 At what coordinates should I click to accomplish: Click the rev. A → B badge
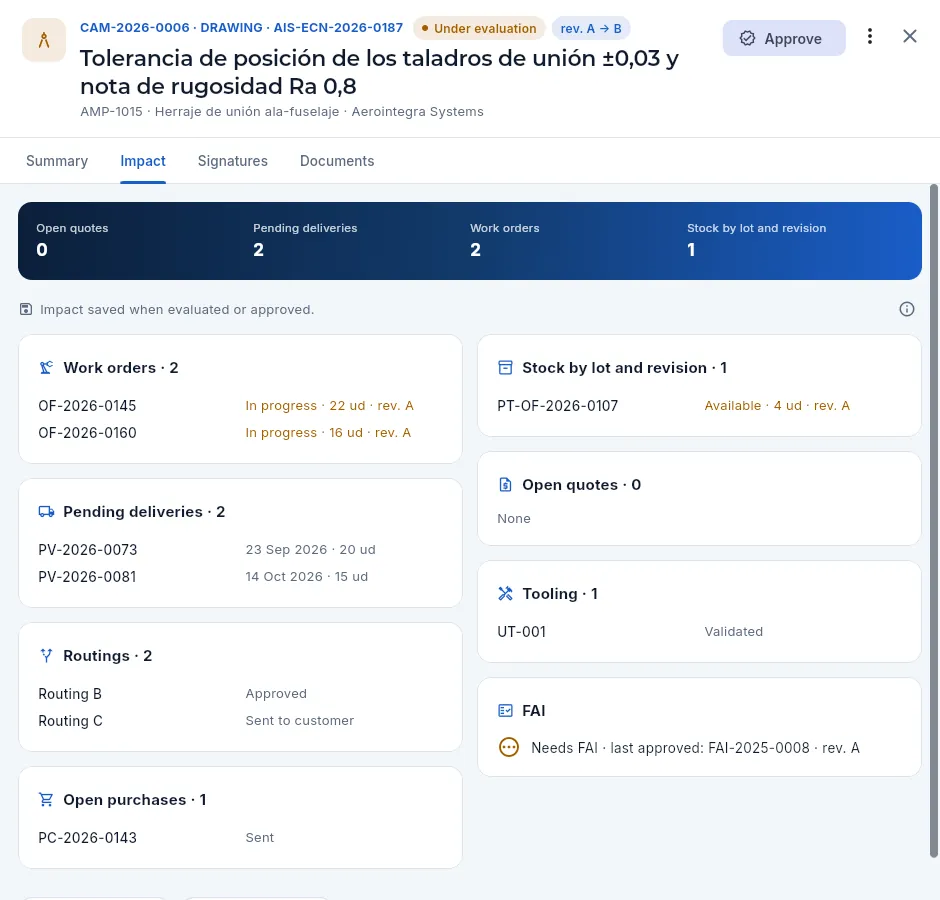point(590,28)
